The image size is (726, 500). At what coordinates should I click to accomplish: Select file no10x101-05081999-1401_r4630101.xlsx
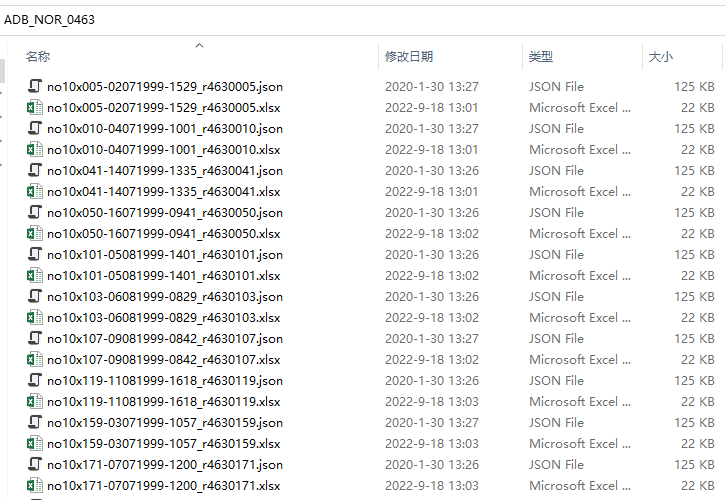click(x=164, y=275)
